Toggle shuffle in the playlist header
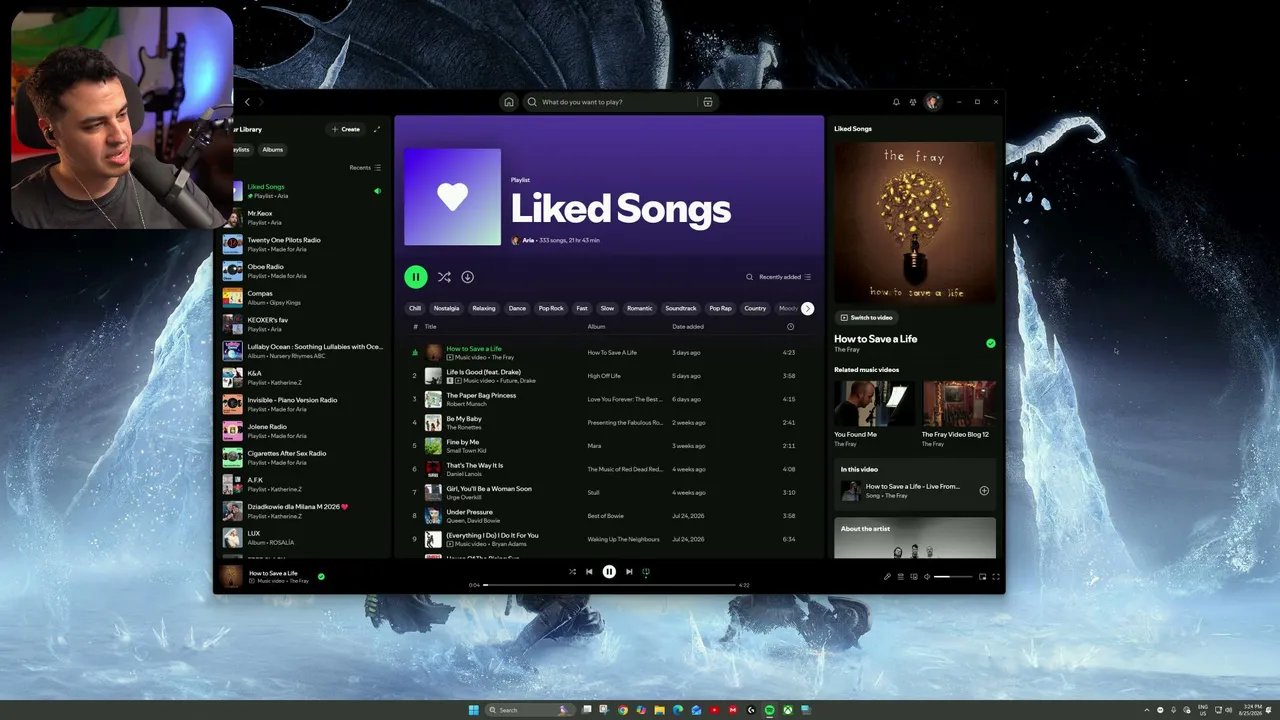Screen dimensions: 1280x720 444,277
